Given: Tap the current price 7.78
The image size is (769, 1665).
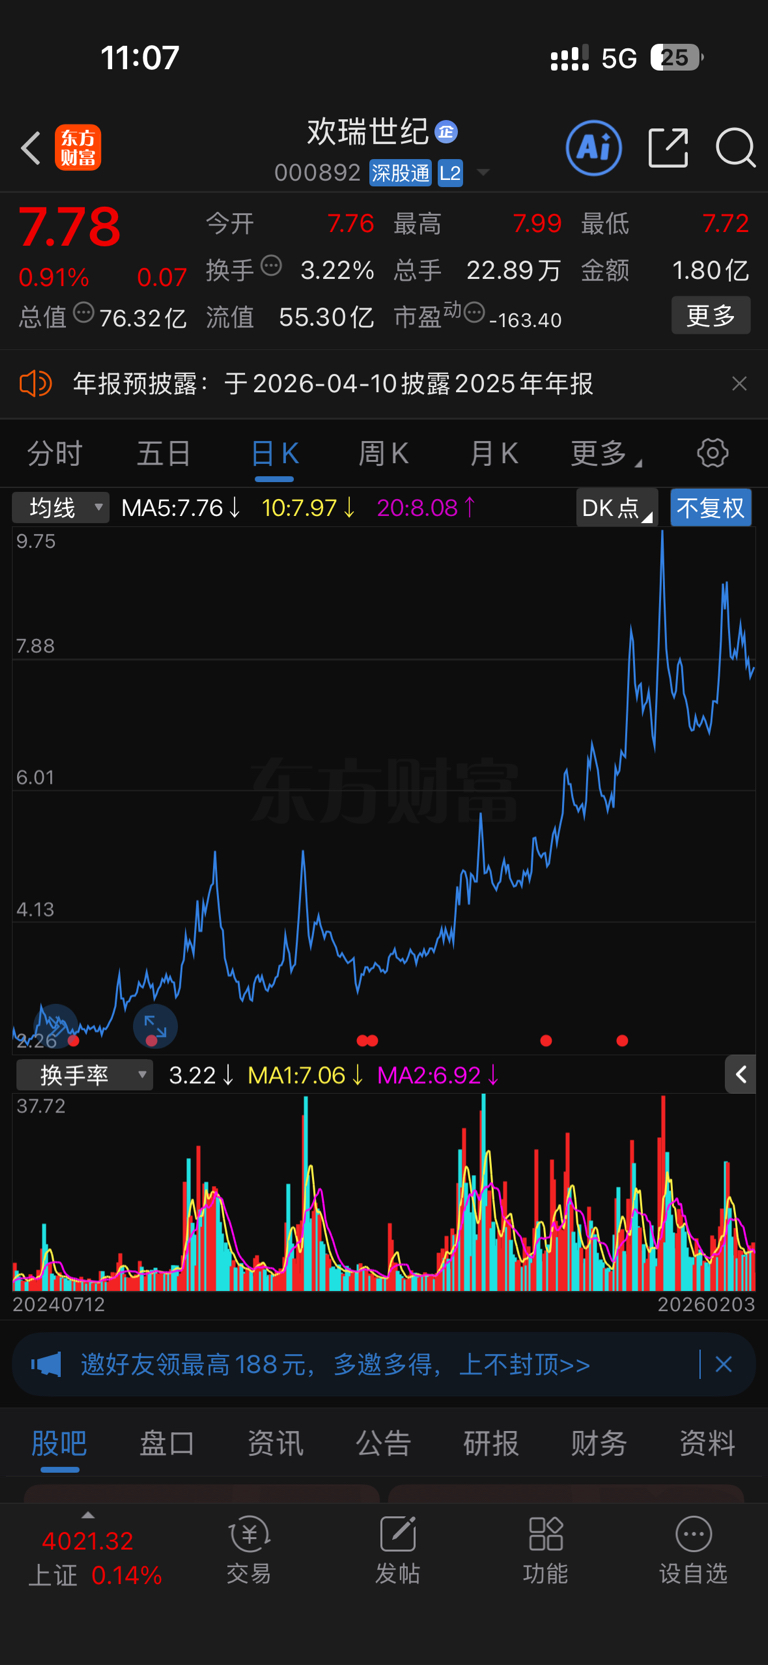Looking at the screenshot, I should (x=70, y=227).
